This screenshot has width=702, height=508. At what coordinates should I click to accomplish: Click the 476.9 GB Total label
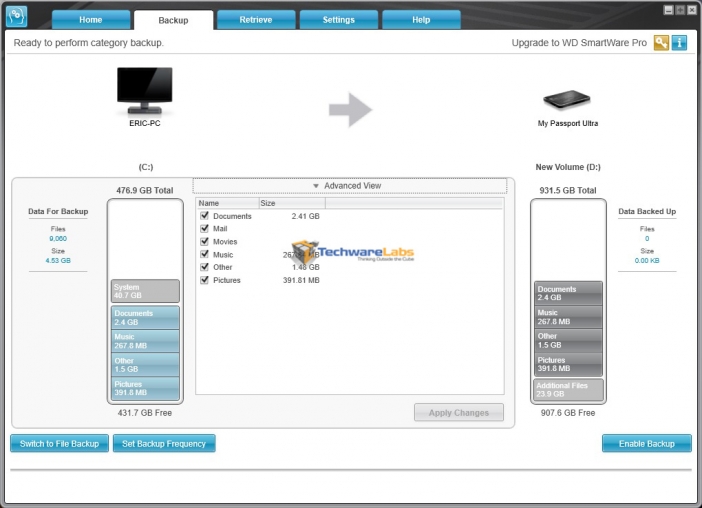coord(145,190)
